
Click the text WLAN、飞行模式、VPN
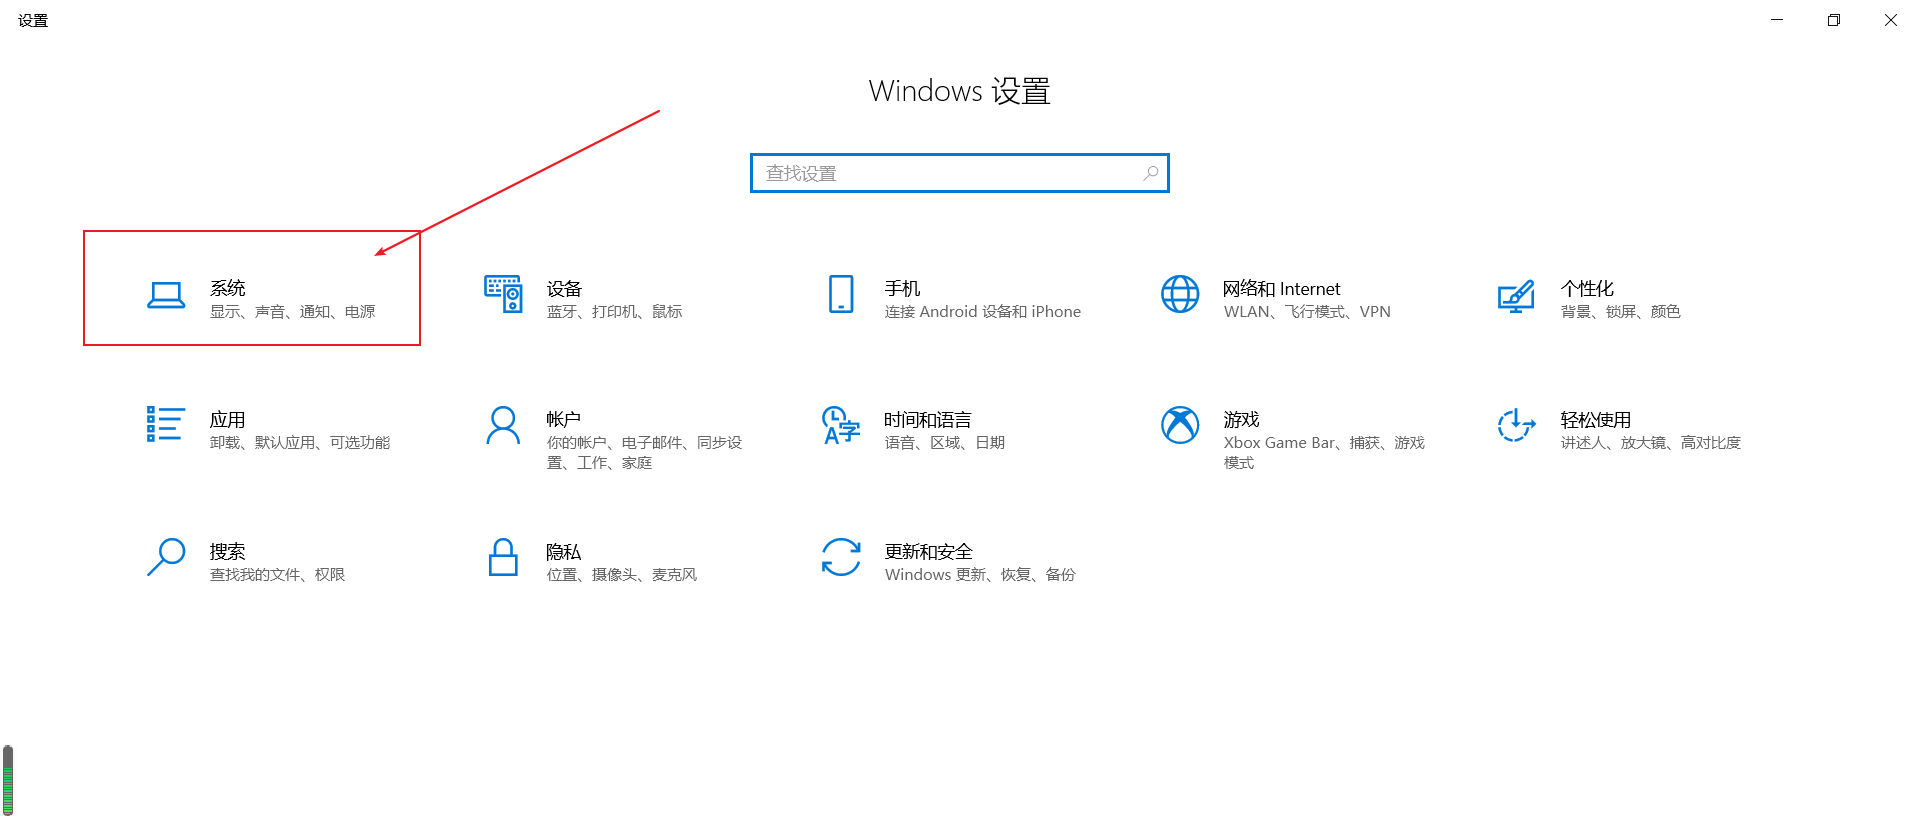[x=1307, y=312]
